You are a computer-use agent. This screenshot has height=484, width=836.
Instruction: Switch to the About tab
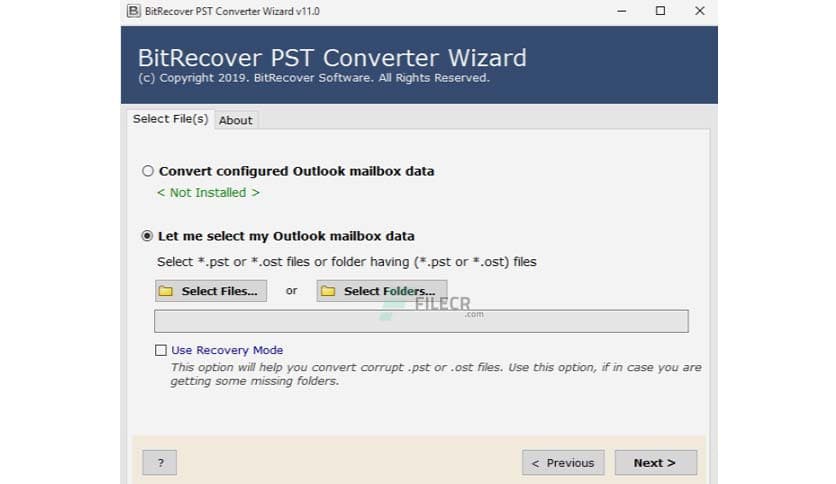point(235,120)
